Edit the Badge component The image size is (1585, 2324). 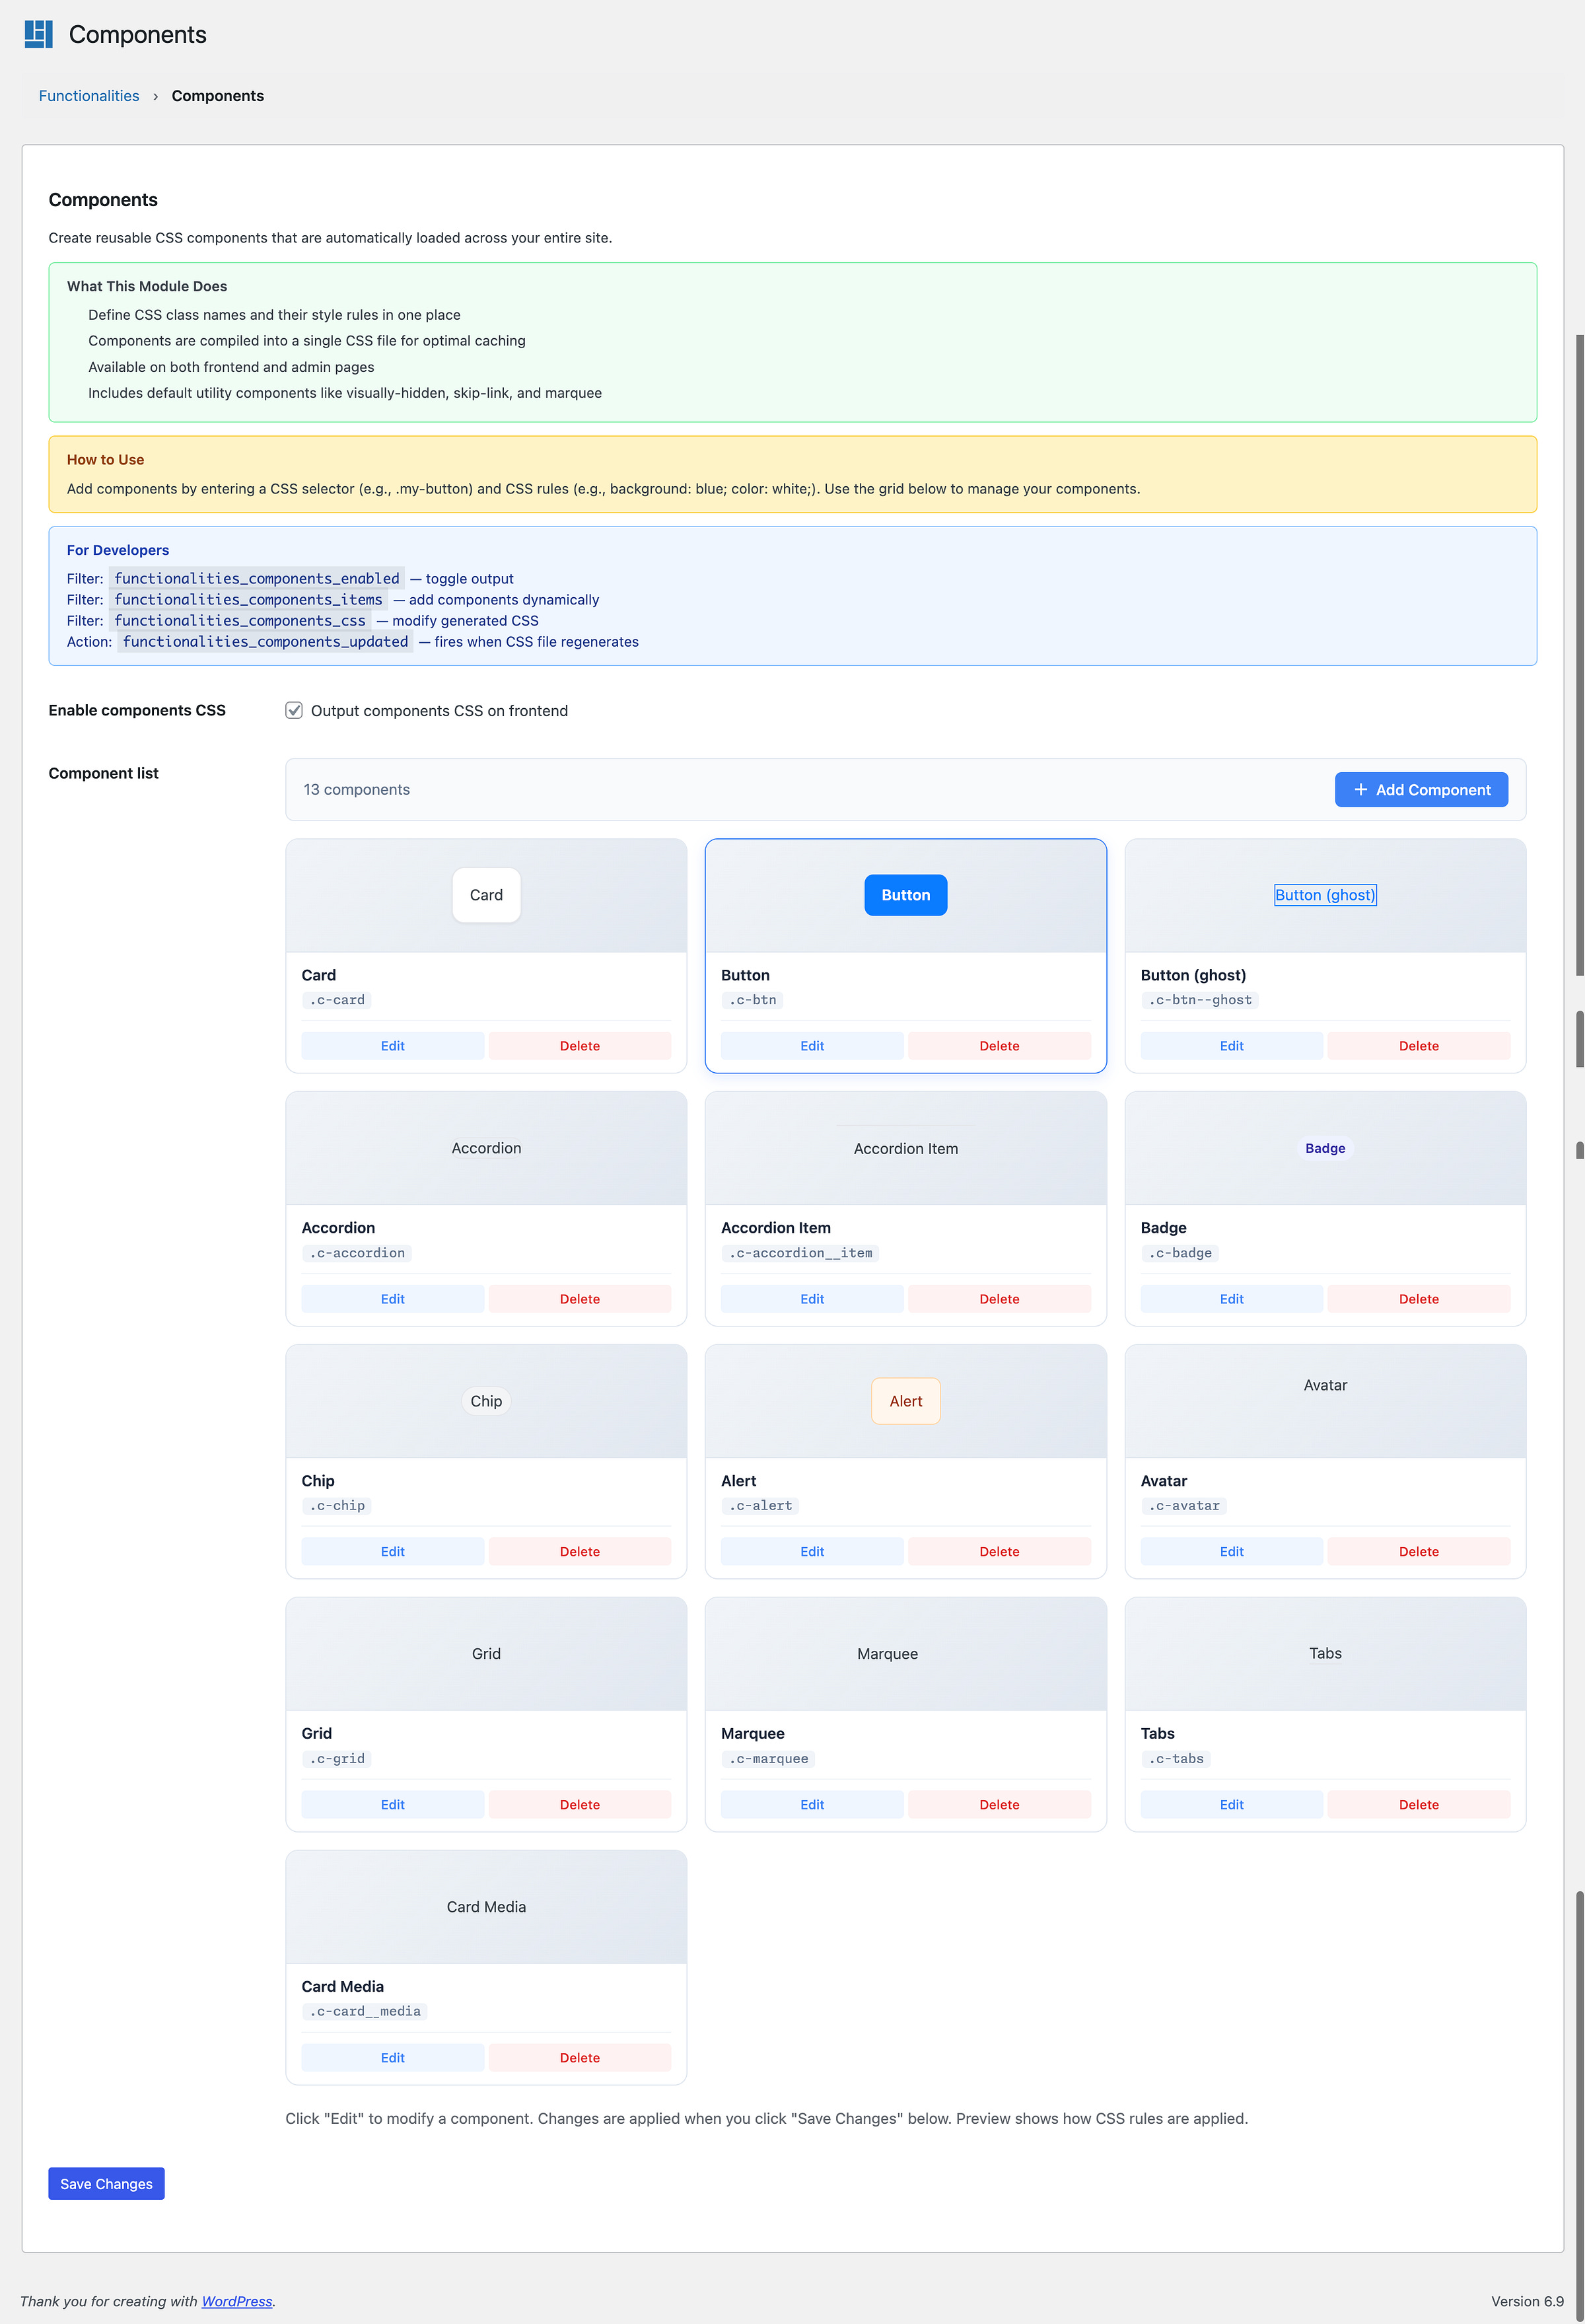(1231, 1299)
